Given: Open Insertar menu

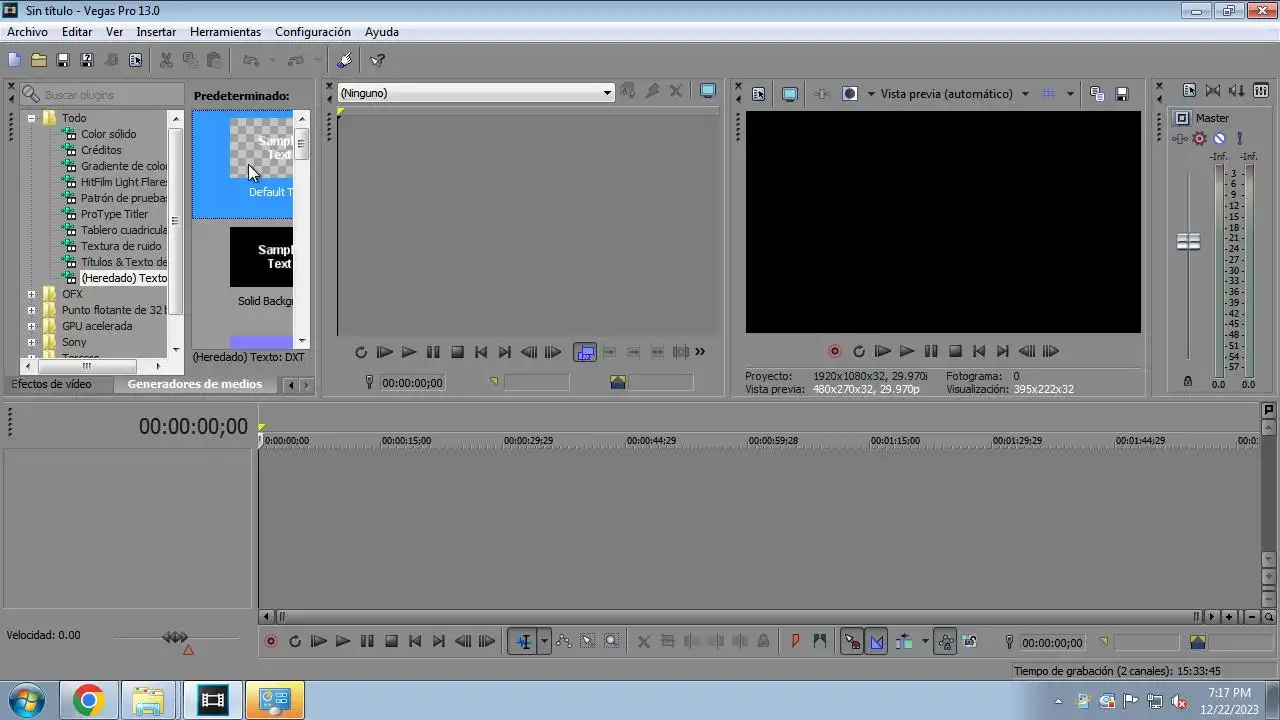Looking at the screenshot, I should tap(156, 32).
